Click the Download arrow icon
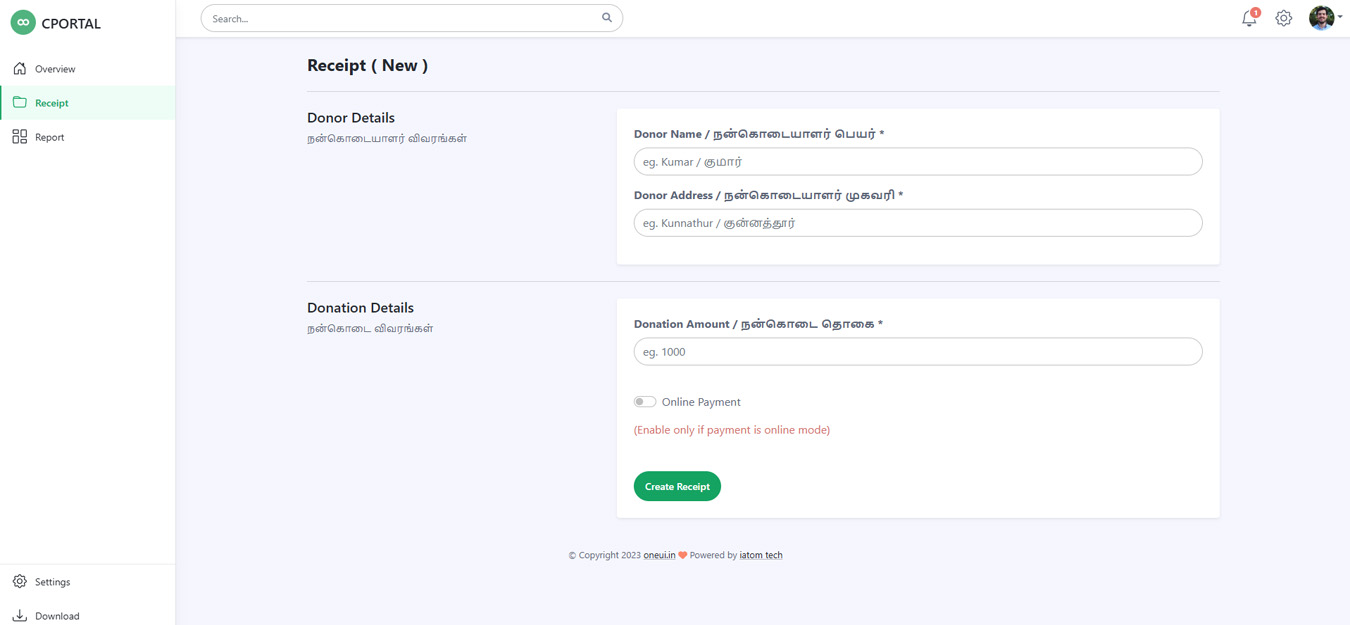 pyautogui.click(x=20, y=616)
